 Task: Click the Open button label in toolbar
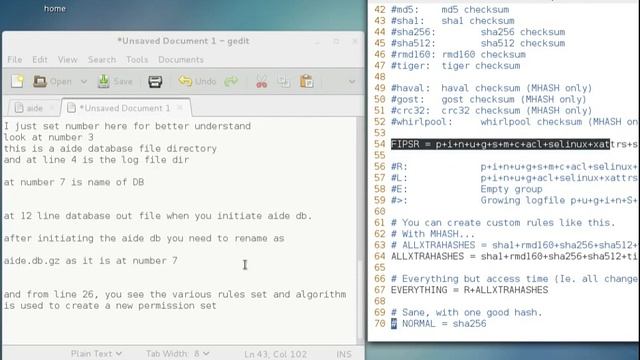click(61, 82)
